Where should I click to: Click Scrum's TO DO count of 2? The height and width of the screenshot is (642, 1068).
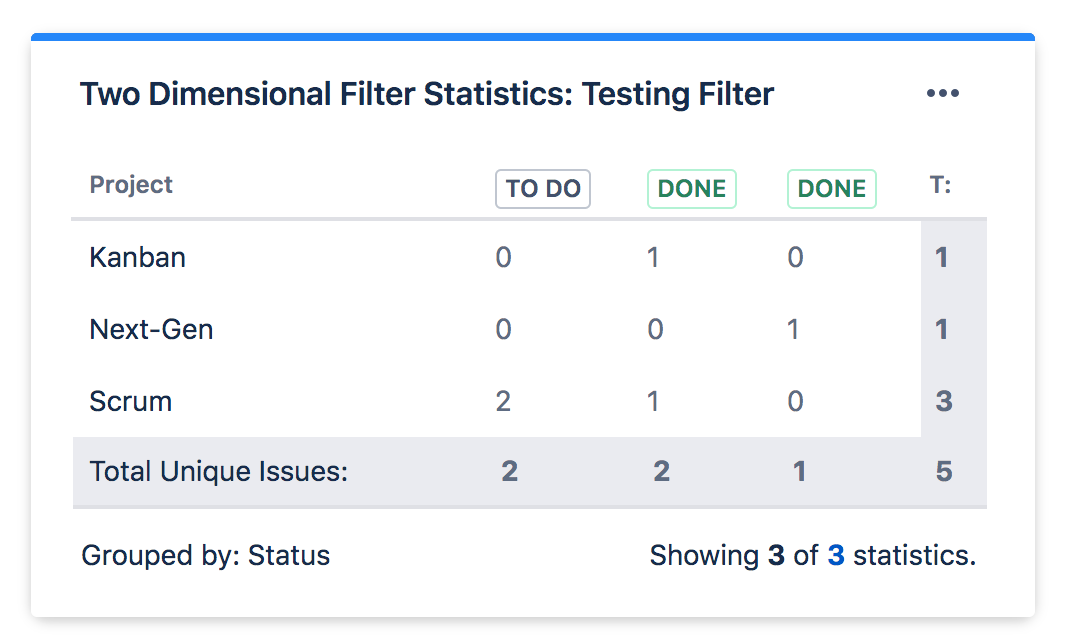click(x=503, y=401)
